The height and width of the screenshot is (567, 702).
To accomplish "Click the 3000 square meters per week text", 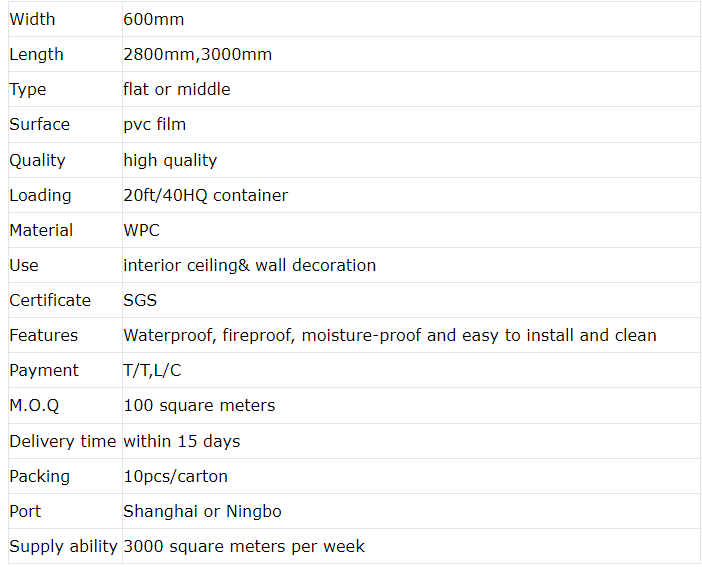I will 244,546.
